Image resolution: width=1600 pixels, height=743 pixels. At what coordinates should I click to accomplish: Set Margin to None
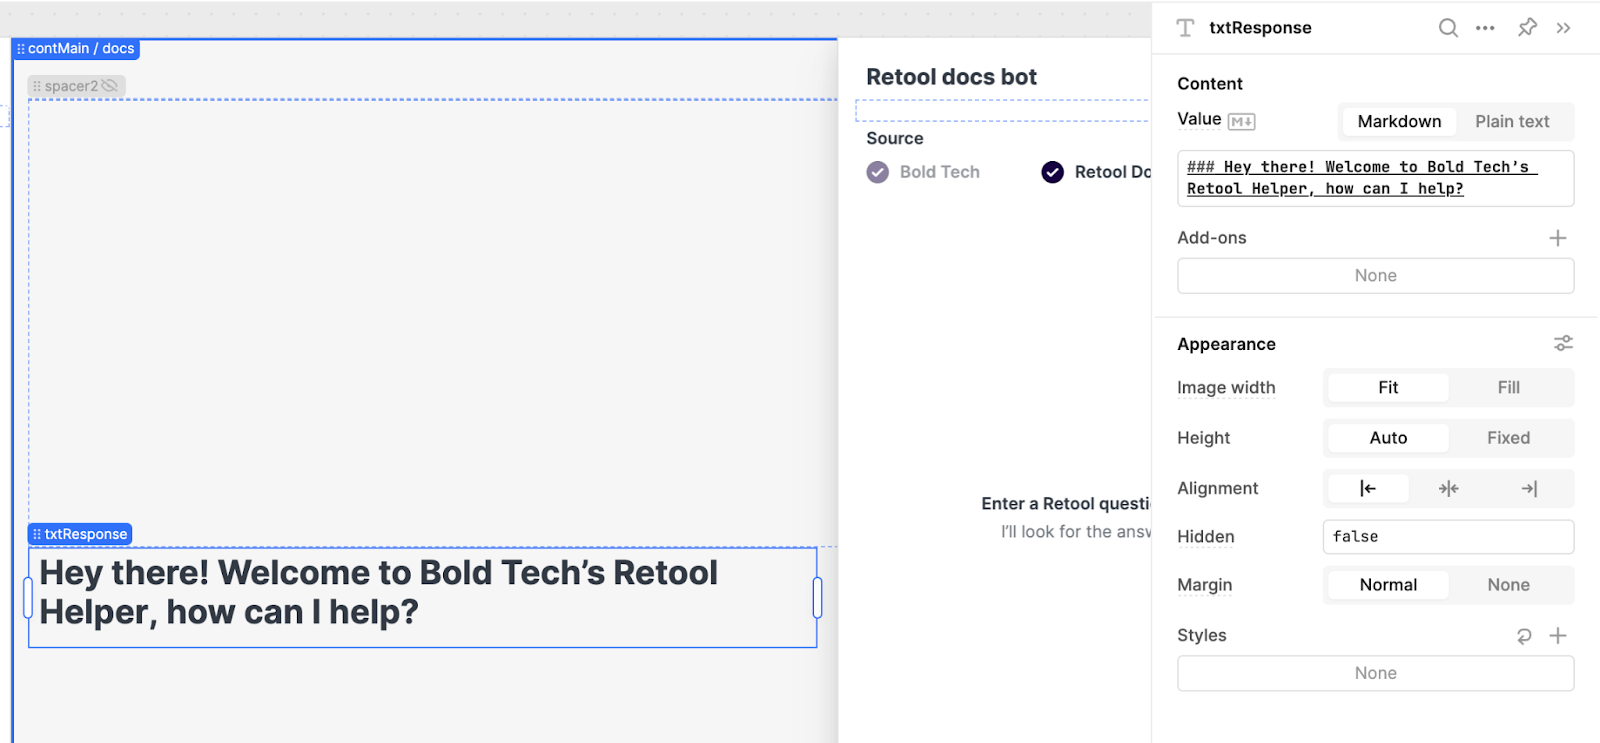[1508, 585]
